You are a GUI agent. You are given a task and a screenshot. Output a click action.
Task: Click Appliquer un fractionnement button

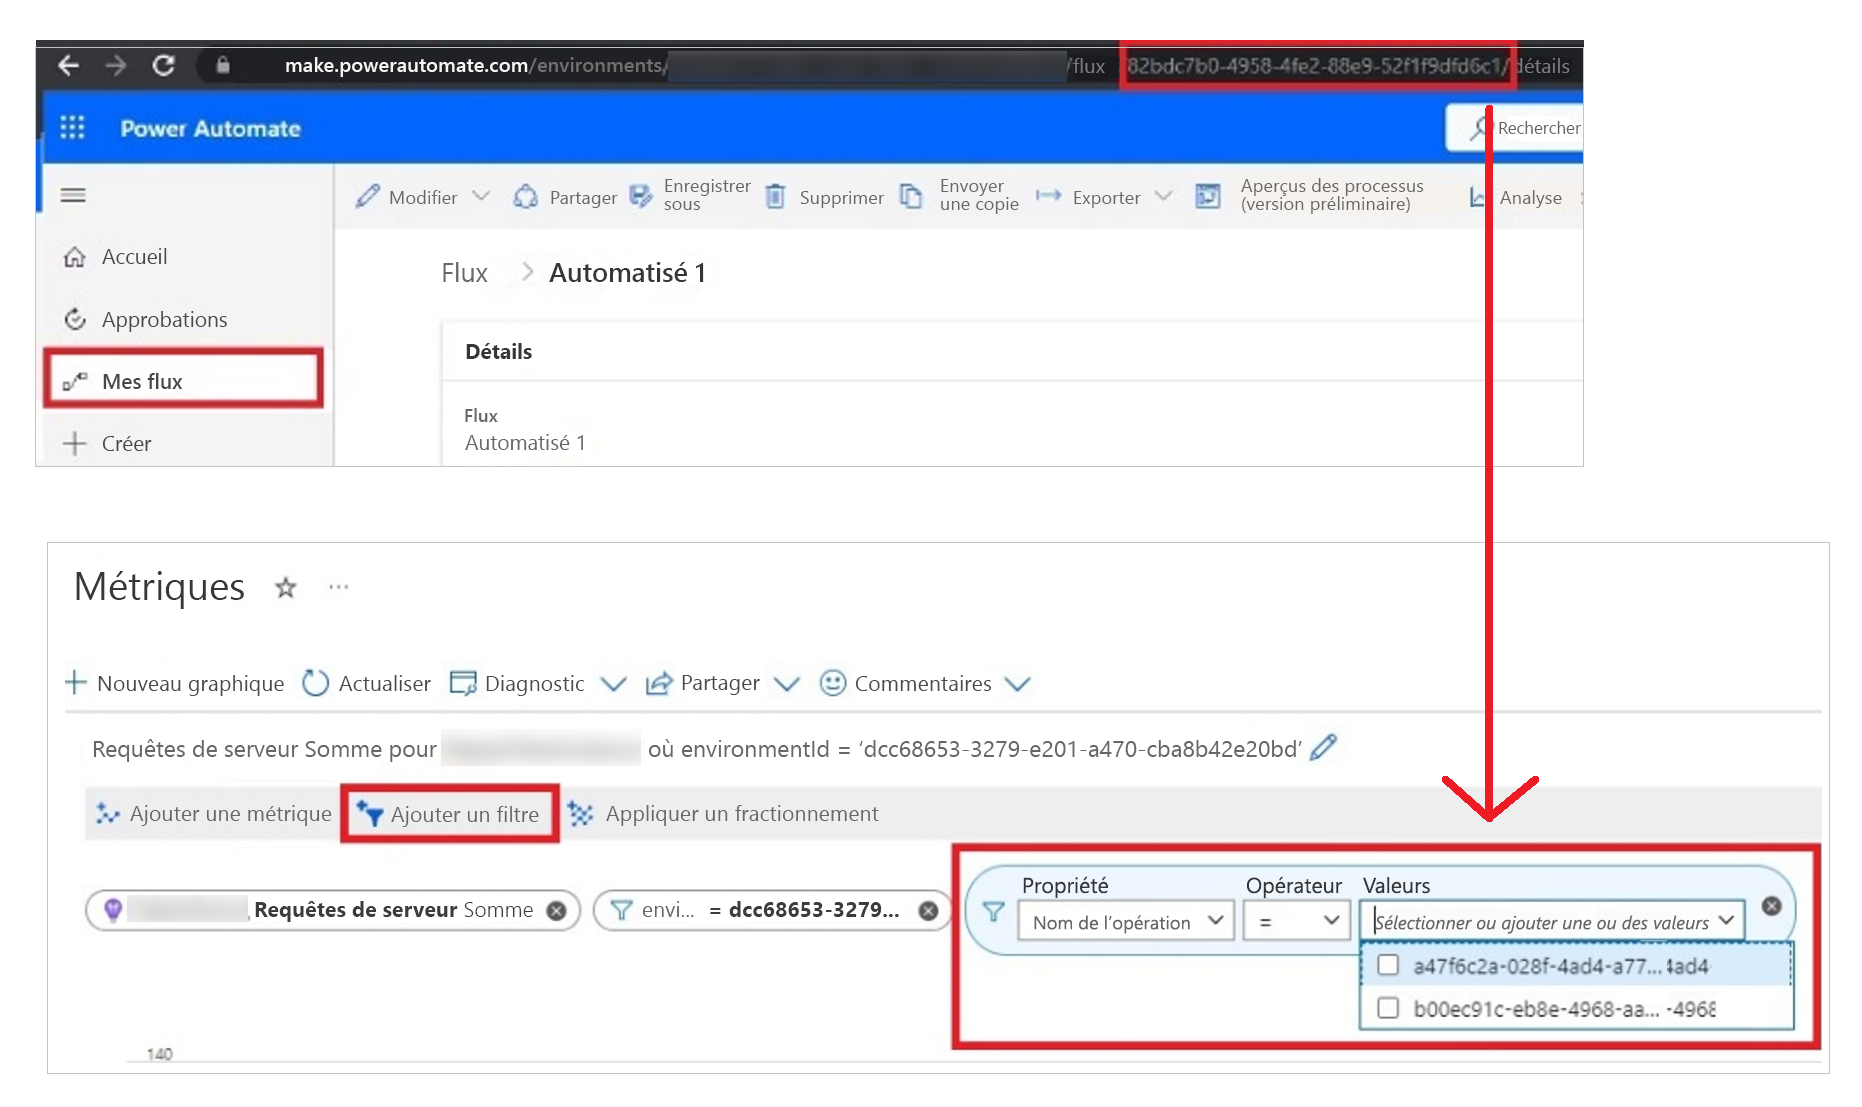pos(723,814)
